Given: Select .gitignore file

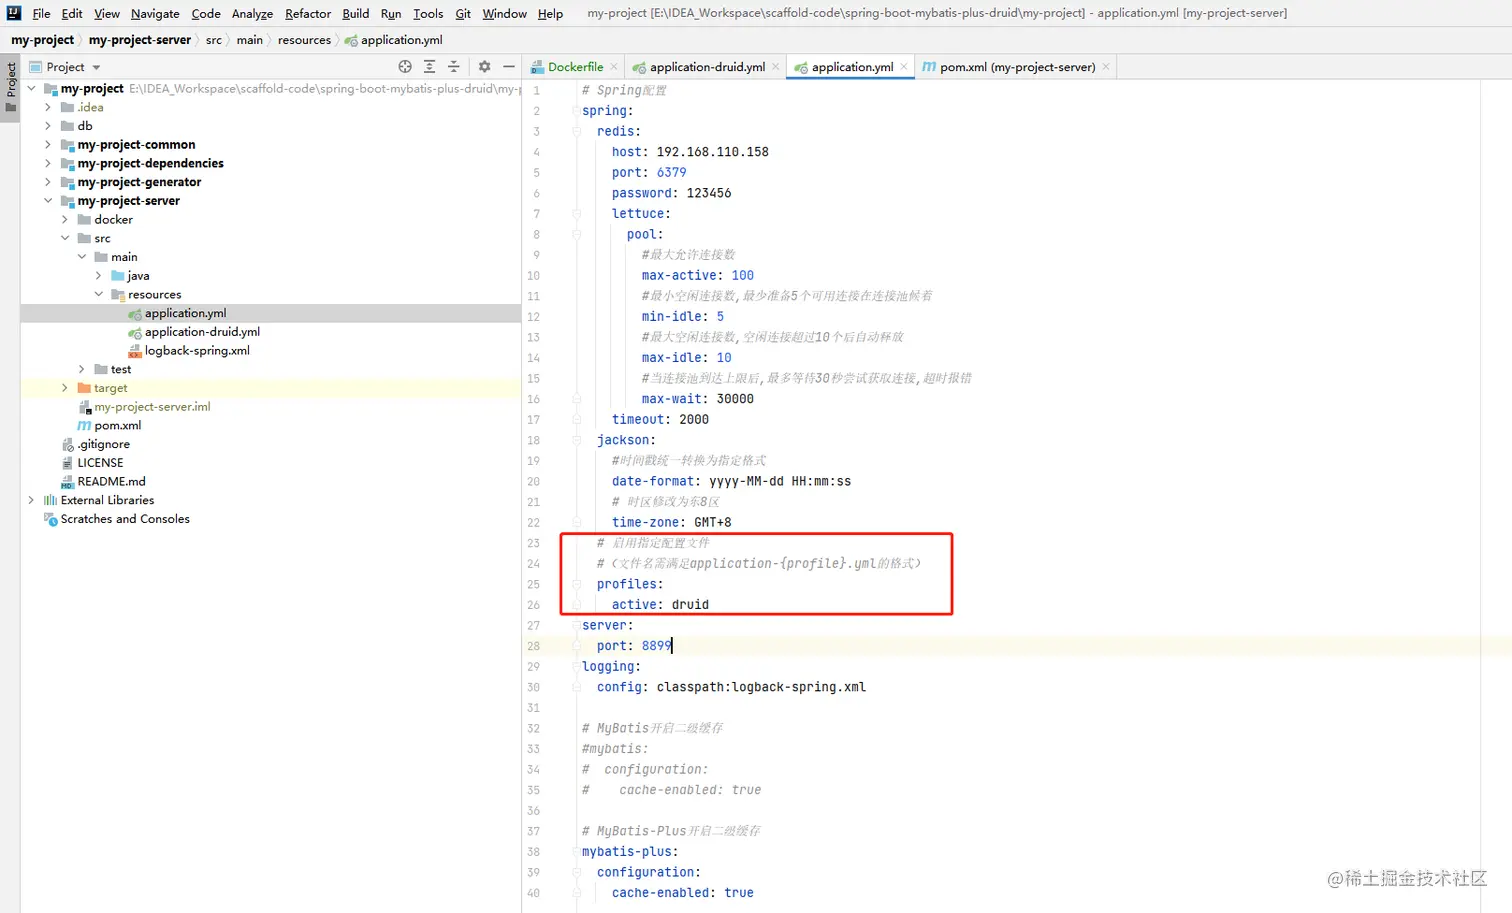Looking at the screenshot, I should 104,444.
